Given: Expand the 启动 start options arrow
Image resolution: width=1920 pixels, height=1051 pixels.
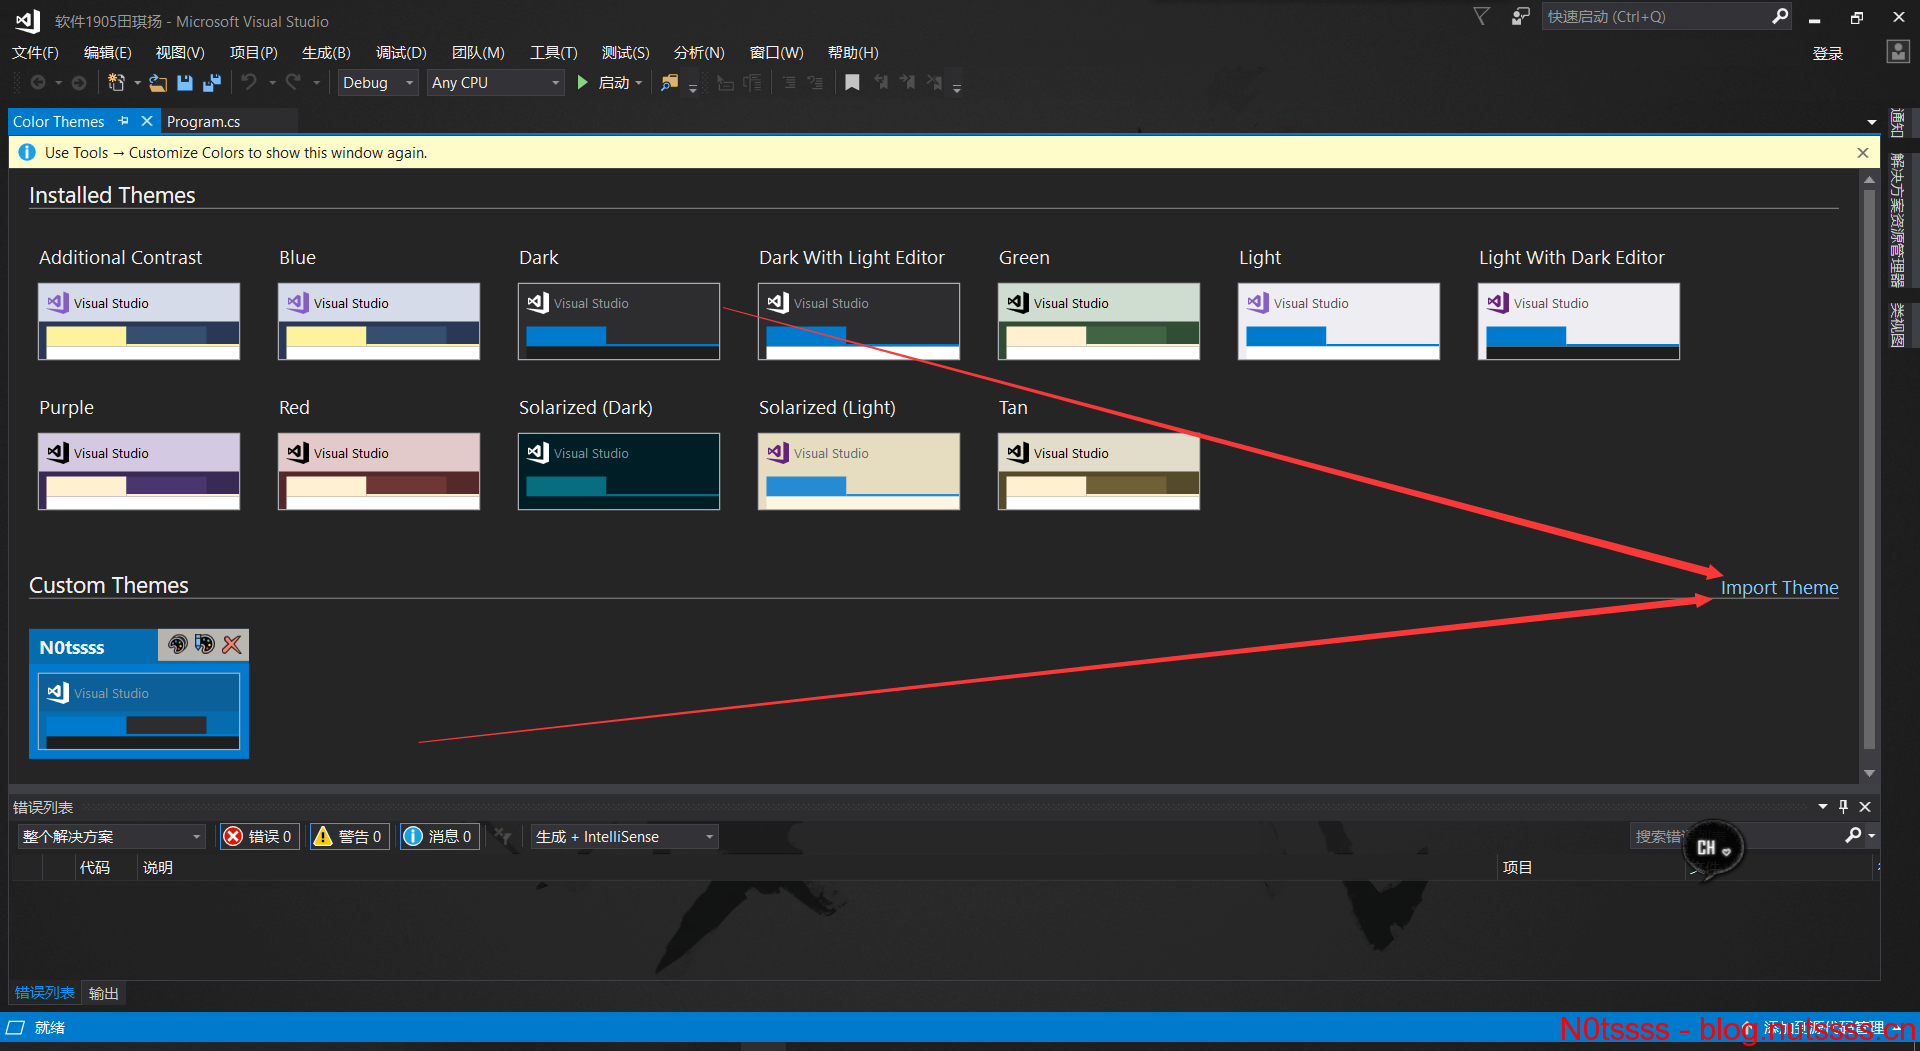Looking at the screenshot, I should [x=639, y=83].
